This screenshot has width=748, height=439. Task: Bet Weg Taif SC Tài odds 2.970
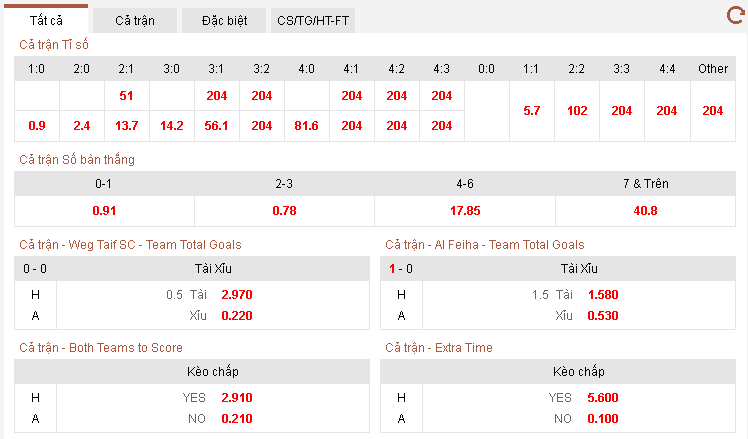pyautogui.click(x=236, y=295)
